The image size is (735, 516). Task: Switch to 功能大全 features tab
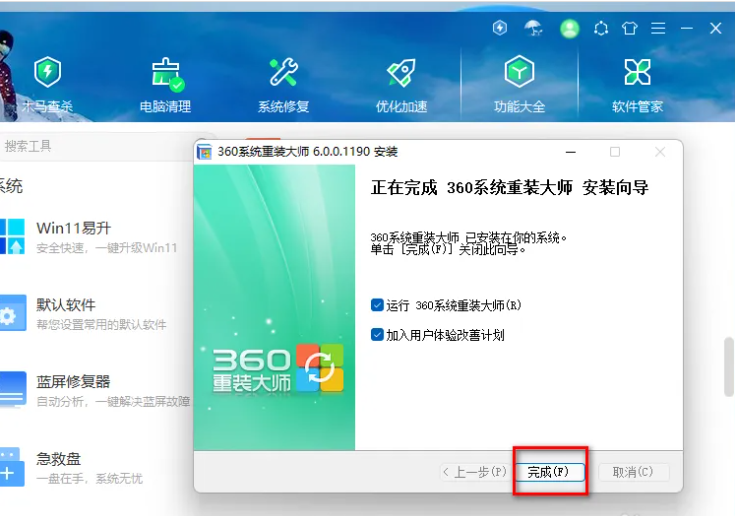click(519, 84)
